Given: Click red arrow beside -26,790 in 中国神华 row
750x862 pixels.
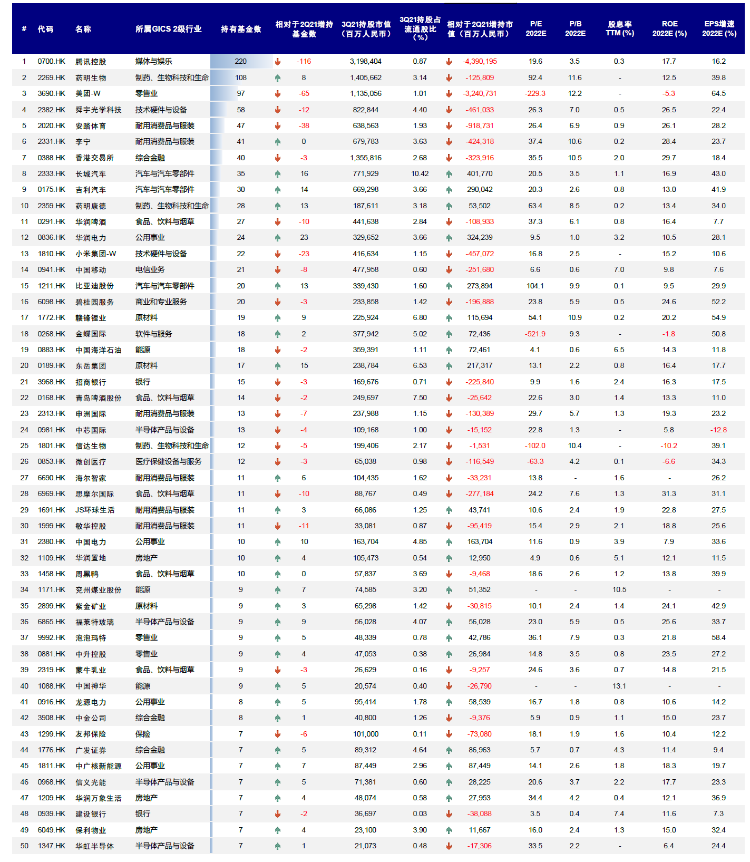Looking at the screenshot, I should tap(449, 686).
